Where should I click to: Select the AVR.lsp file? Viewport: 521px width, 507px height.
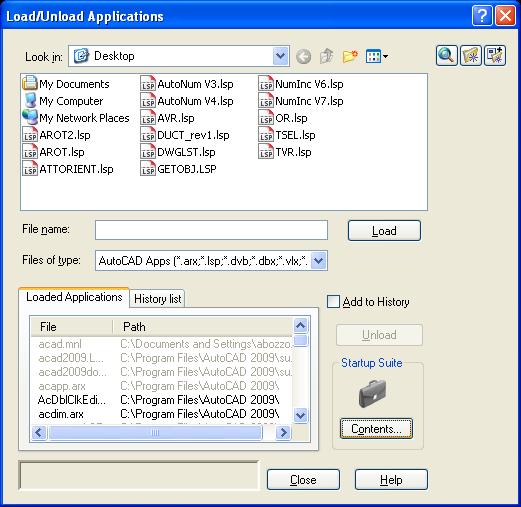(x=168, y=118)
